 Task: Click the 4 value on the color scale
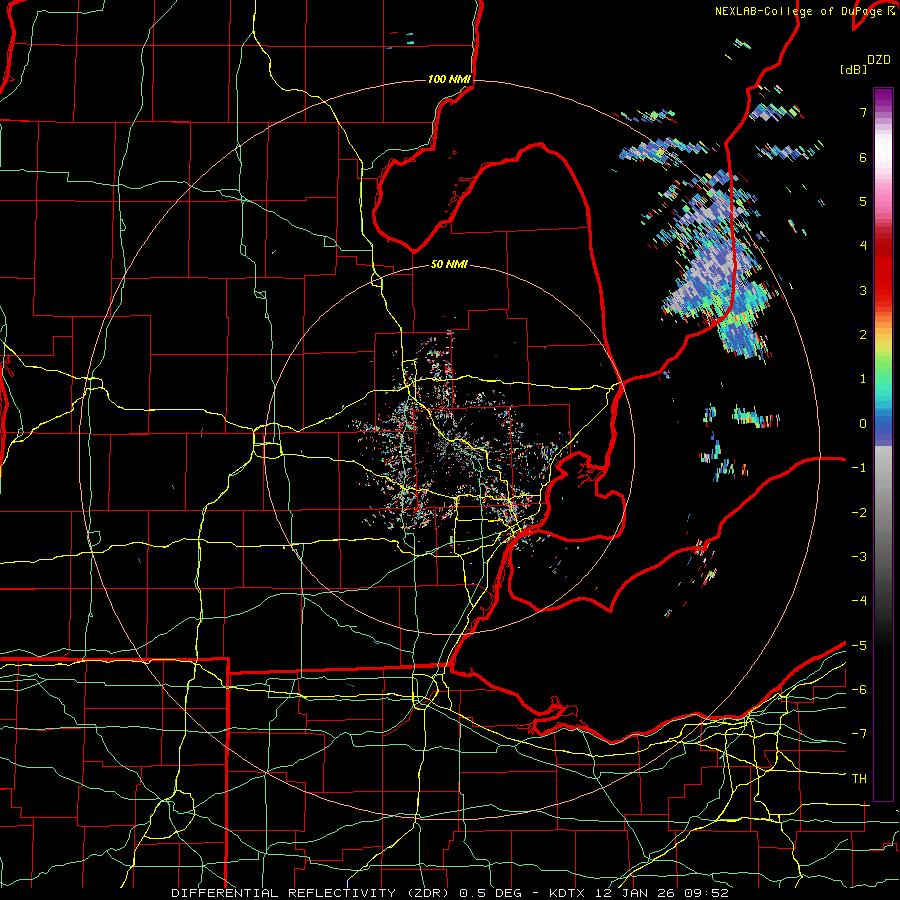click(x=863, y=246)
